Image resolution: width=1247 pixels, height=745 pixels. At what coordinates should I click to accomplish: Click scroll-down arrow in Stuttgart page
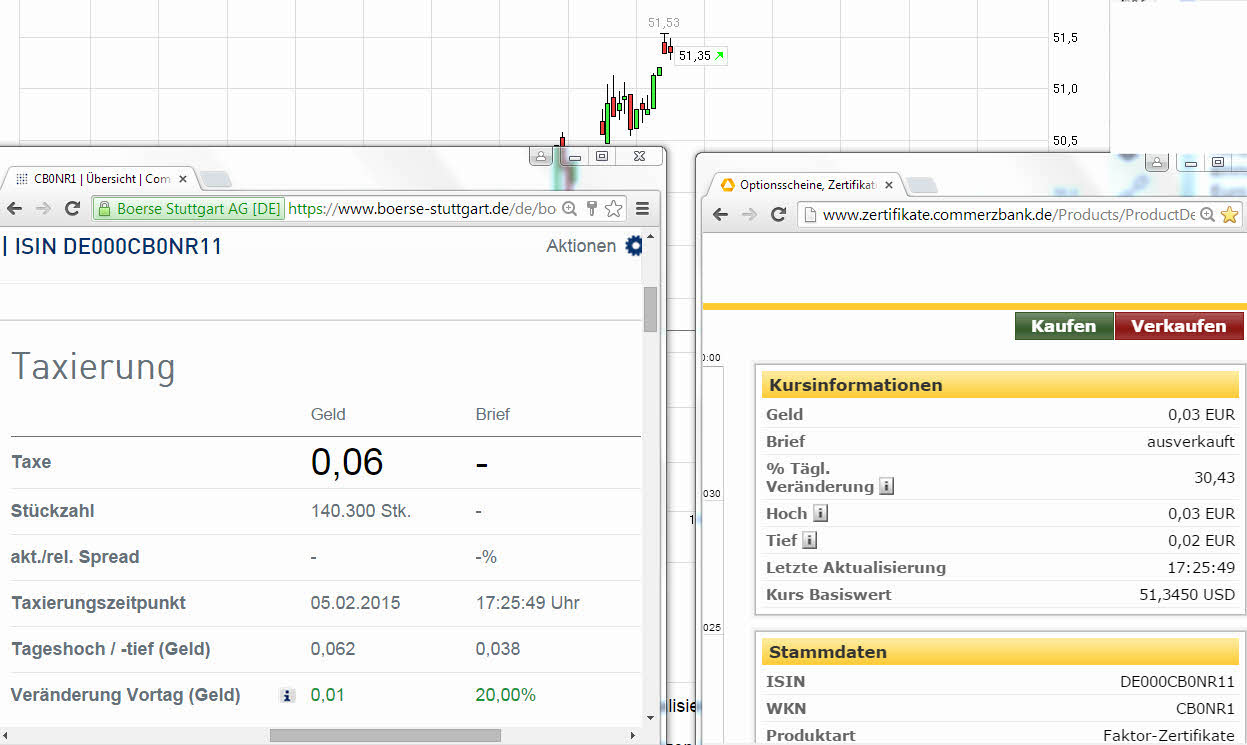point(650,717)
